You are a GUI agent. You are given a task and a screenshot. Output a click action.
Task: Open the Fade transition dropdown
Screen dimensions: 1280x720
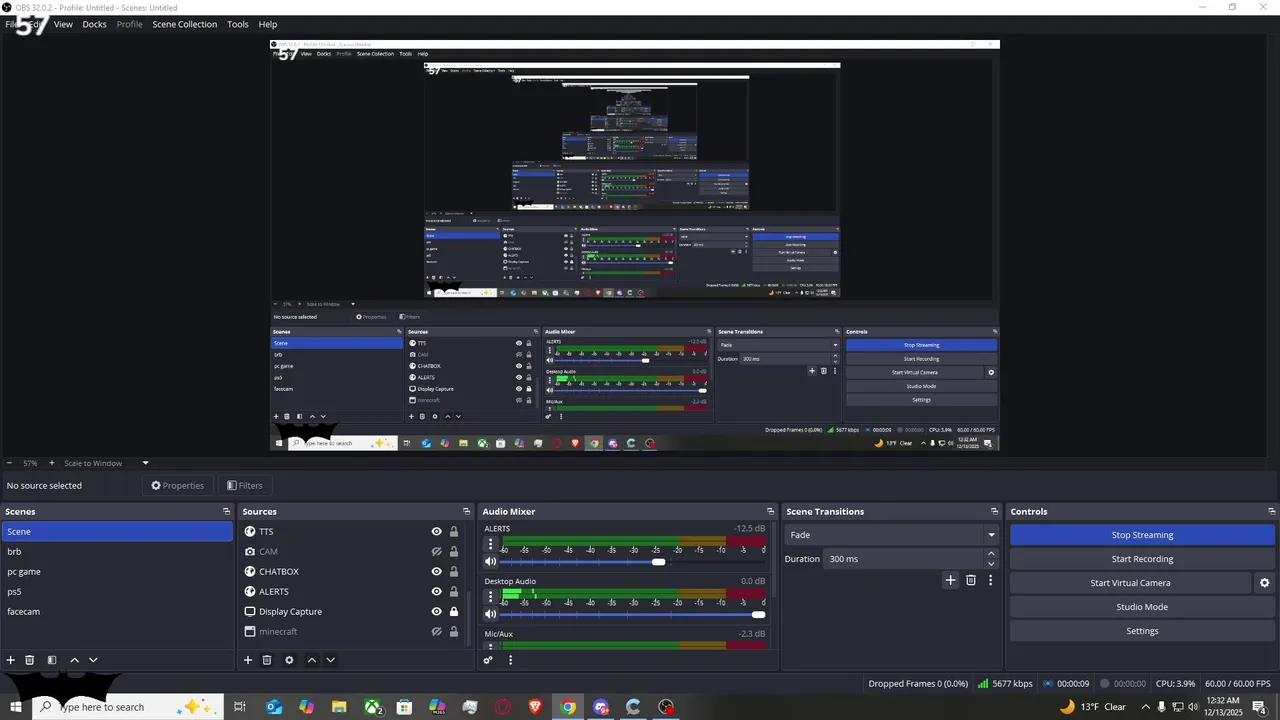tap(891, 535)
